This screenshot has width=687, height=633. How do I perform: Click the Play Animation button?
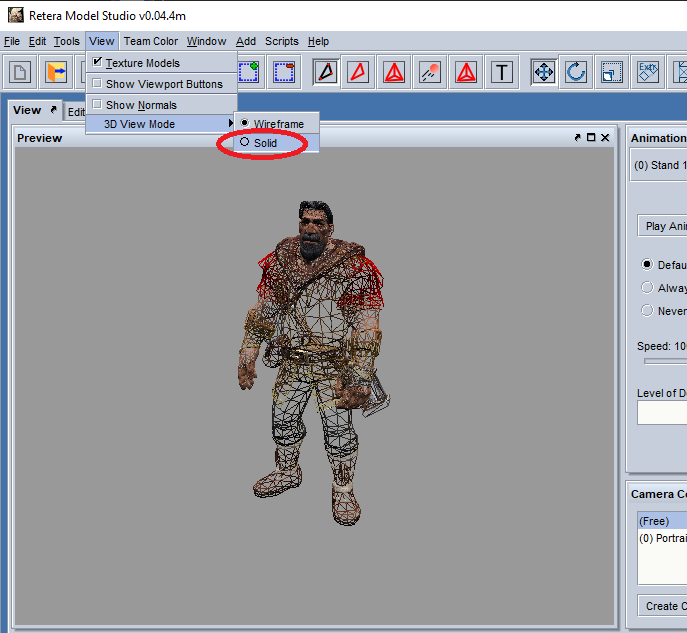pos(664,226)
